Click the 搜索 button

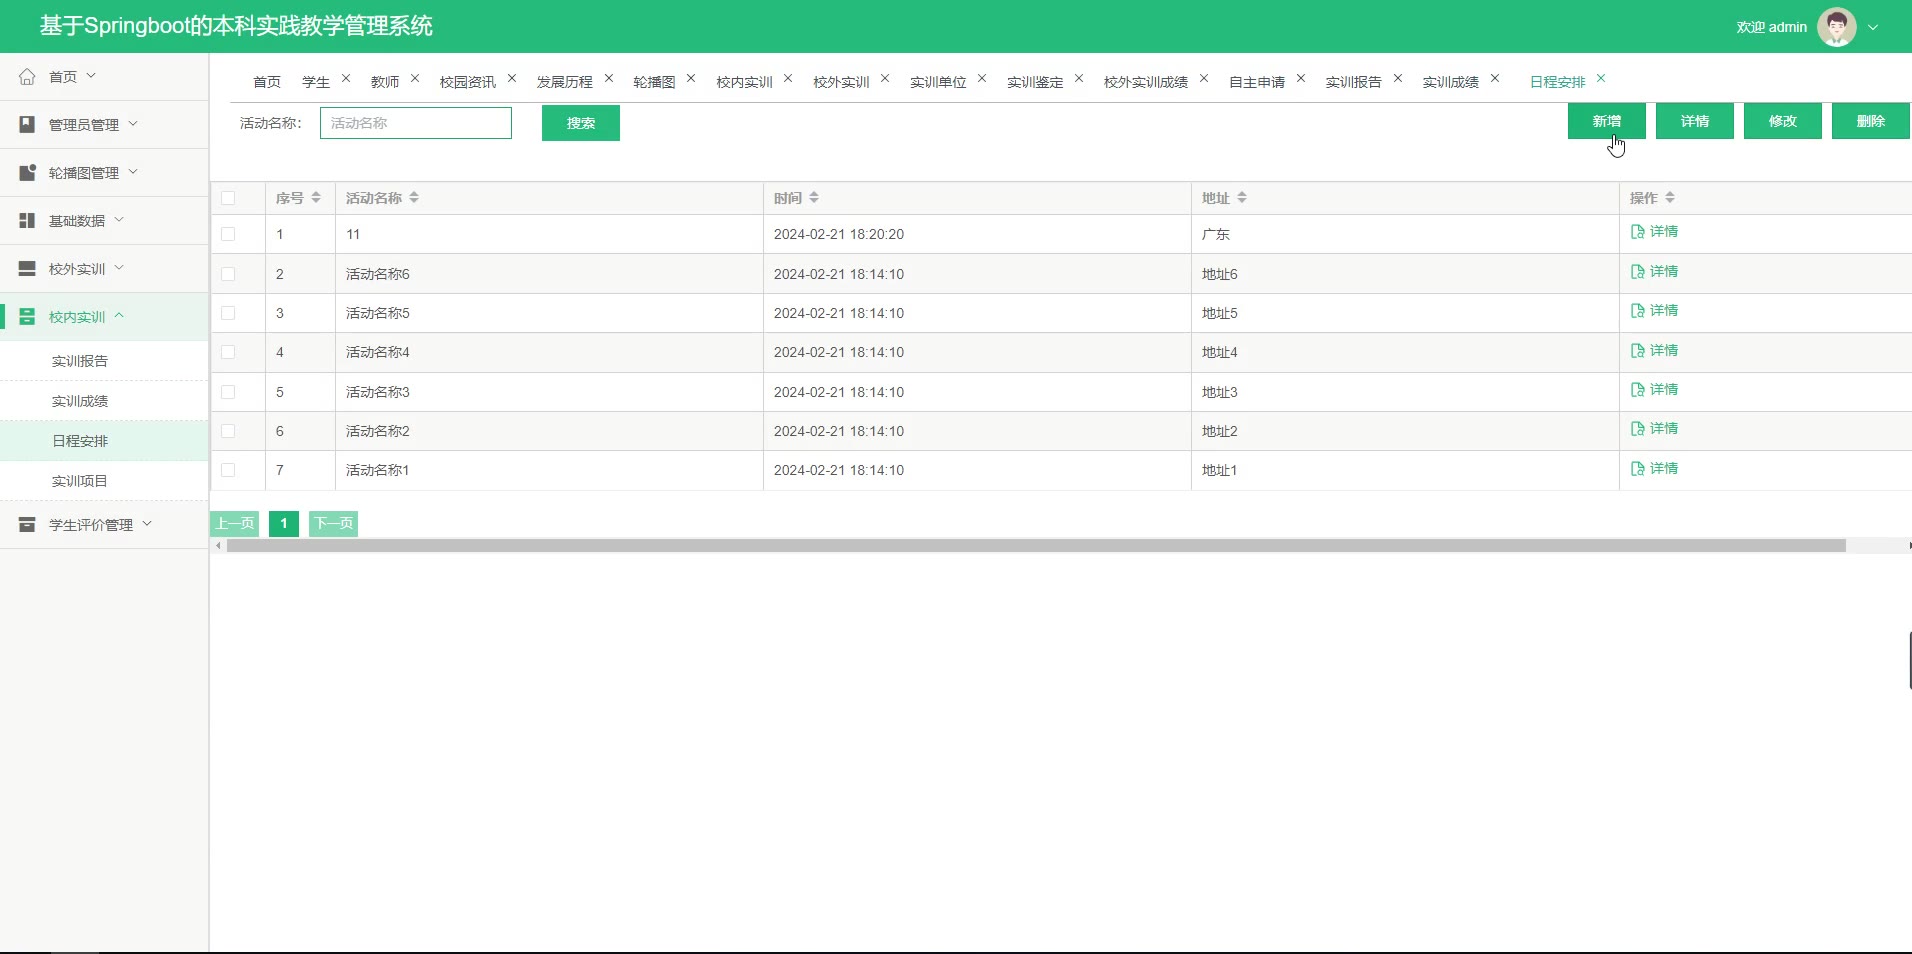[581, 123]
